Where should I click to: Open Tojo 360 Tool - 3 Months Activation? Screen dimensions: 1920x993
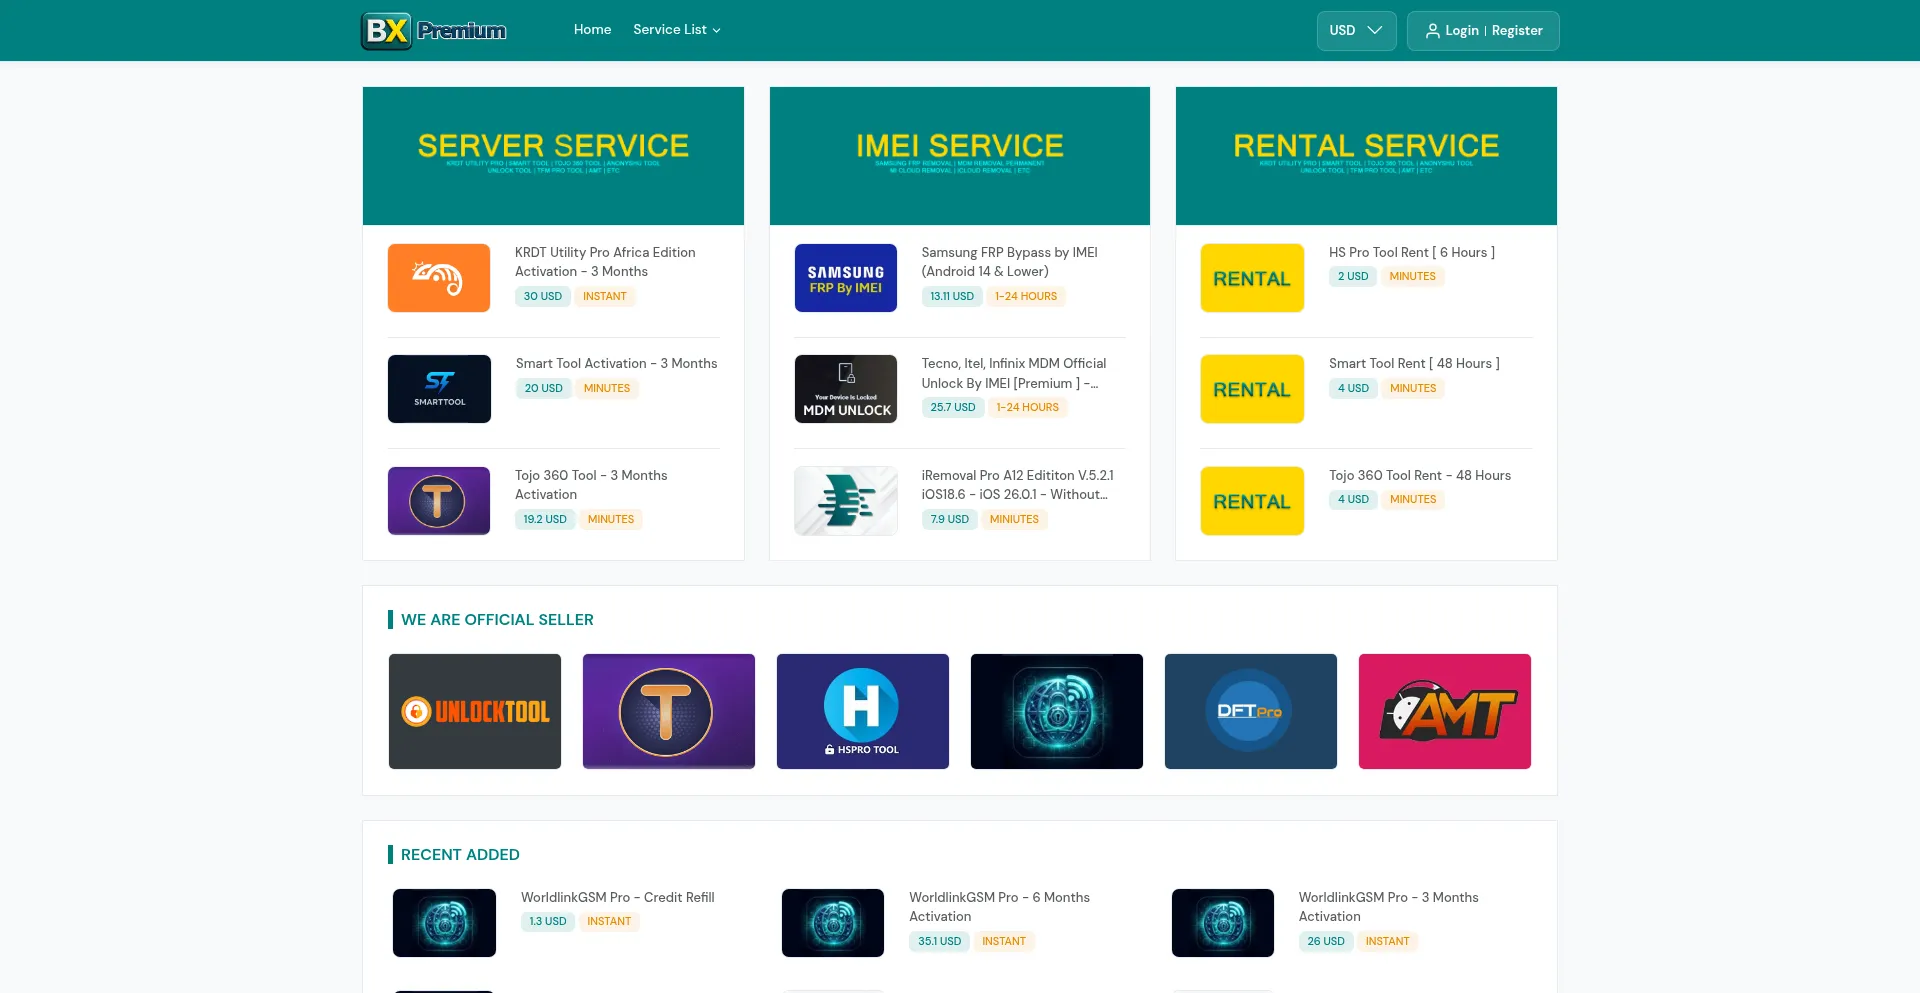591,485
